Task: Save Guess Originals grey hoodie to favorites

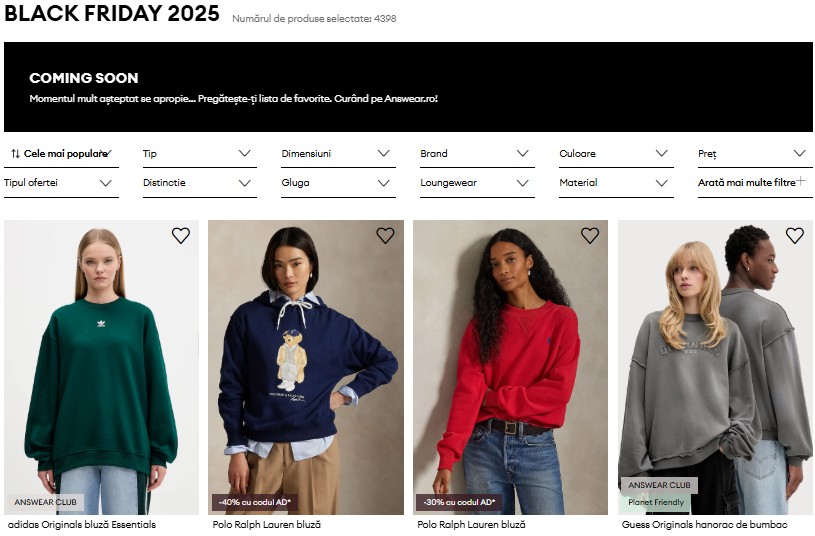Action: click(x=794, y=236)
